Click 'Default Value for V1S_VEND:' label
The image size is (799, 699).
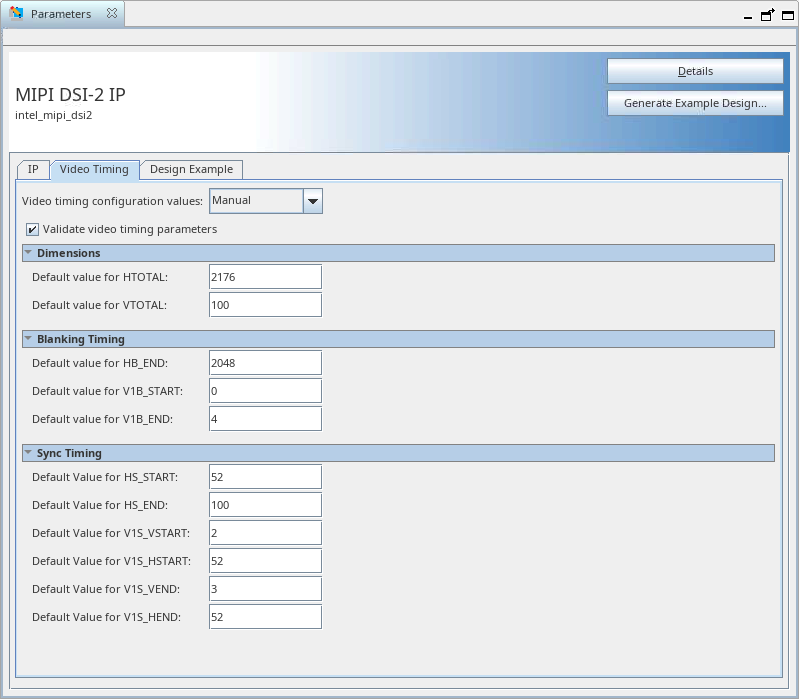point(106,589)
